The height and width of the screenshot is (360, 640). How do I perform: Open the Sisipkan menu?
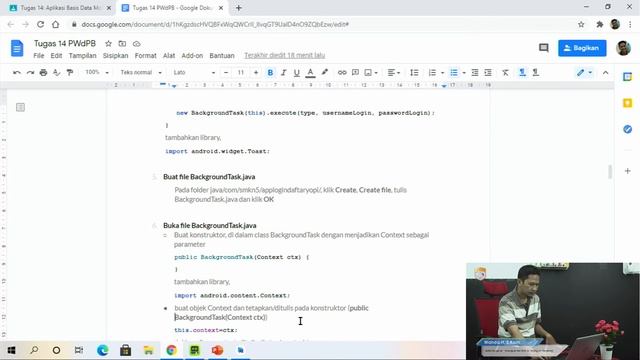coord(116,56)
